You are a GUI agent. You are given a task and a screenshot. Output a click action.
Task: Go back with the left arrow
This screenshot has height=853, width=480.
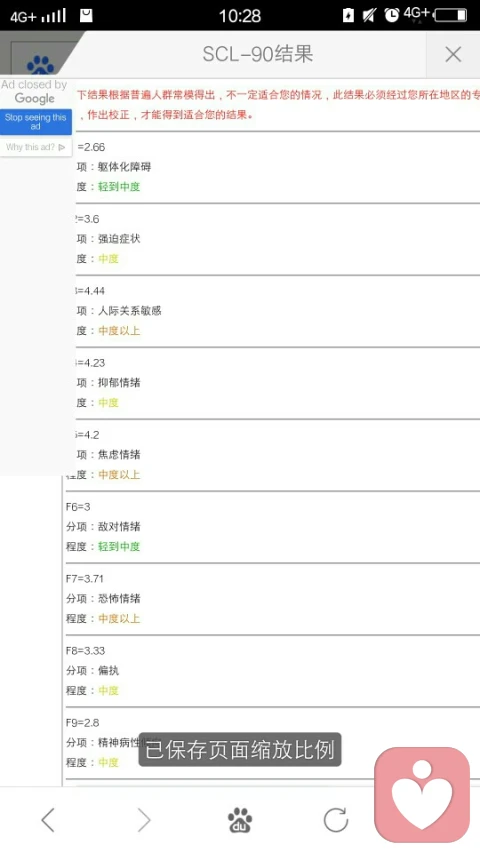(x=48, y=820)
